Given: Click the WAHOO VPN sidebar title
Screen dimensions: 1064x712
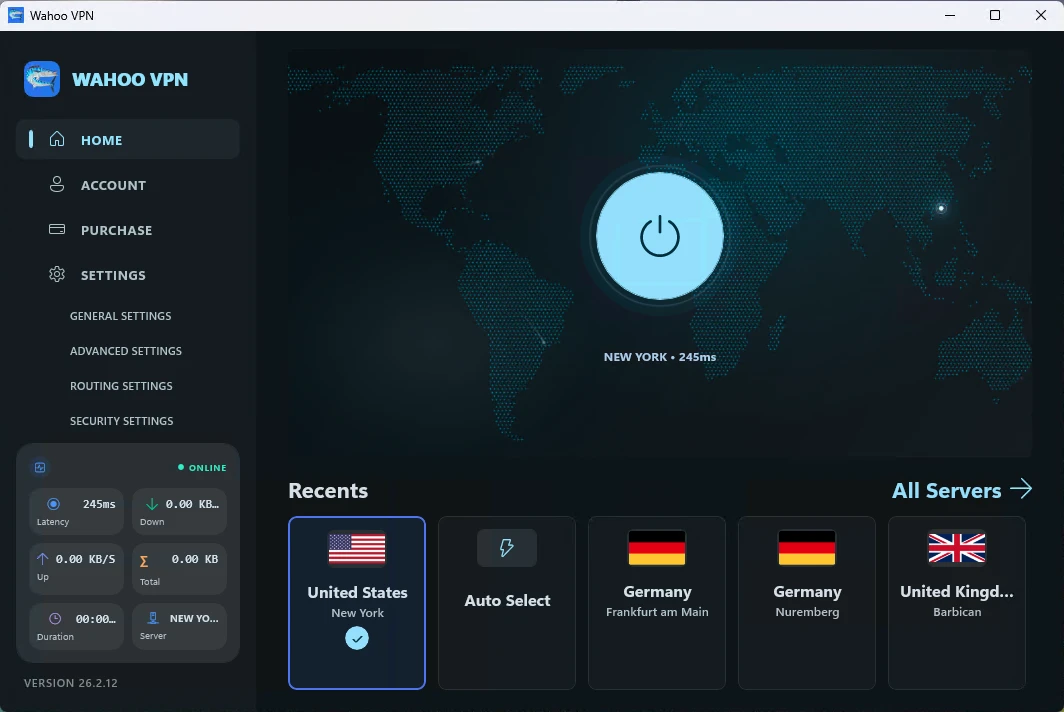Looking at the screenshot, I should pos(130,79).
